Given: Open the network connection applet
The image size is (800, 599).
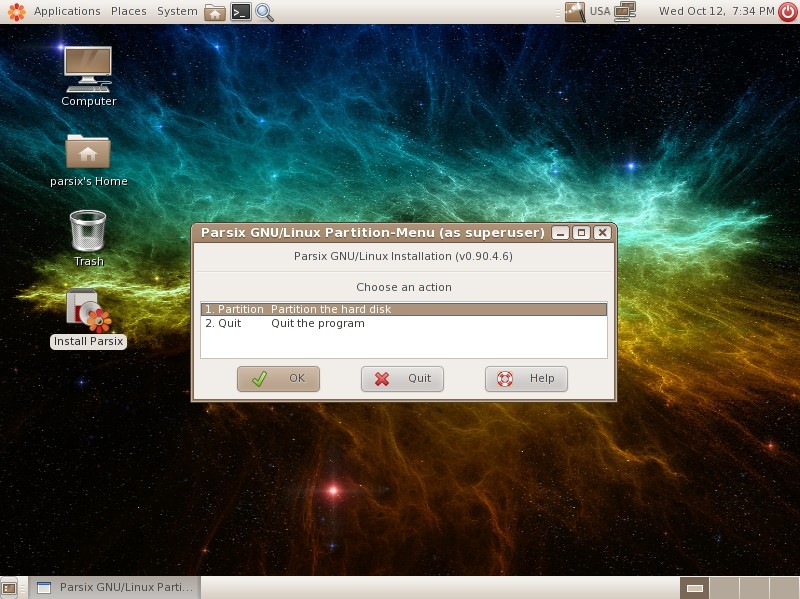Looking at the screenshot, I should pyautogui.click(x=624, y=12).
